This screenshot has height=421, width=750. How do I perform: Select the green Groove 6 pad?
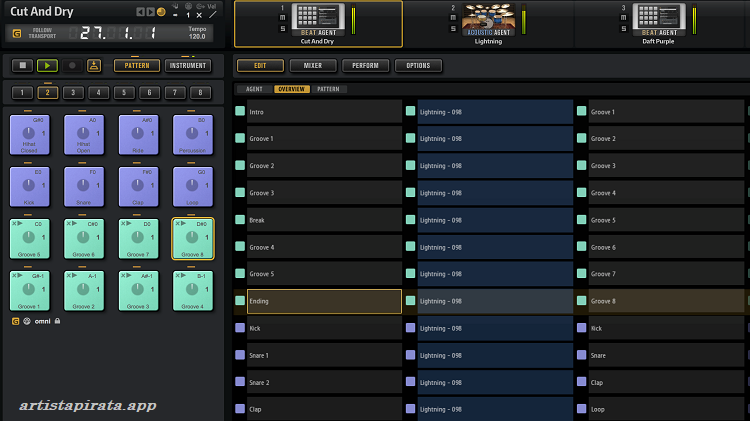pos(84,239)
